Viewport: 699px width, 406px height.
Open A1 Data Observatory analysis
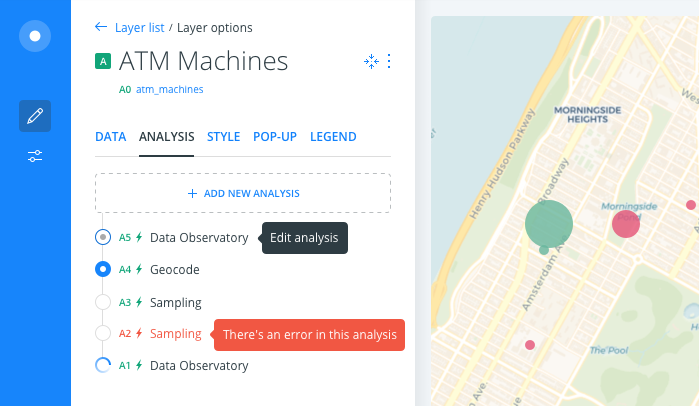(x=199, y=365)
